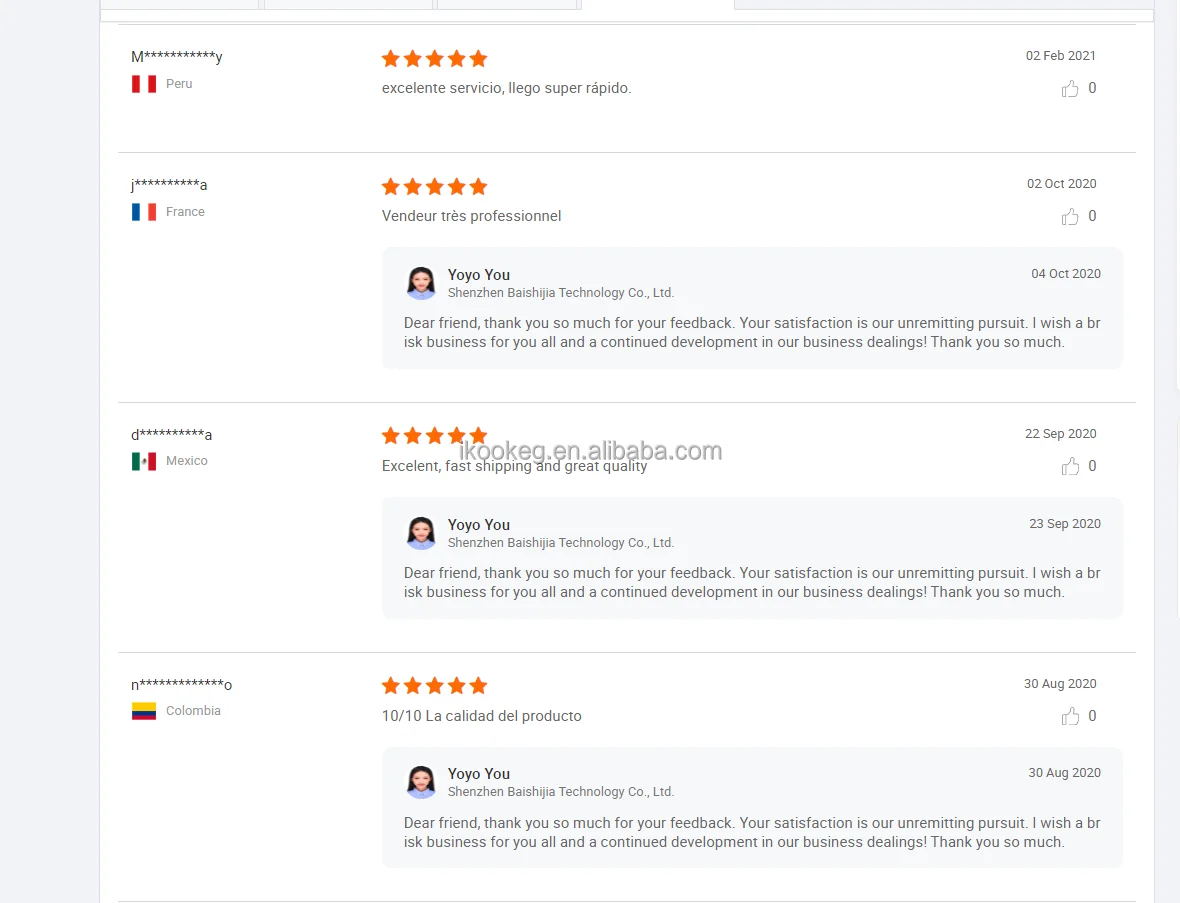The height and width of the screenshot is (903, 1180).
Task: Click Shenzhen Baishijia Technology in 23 Sep reply
Action: pos(561,543)
